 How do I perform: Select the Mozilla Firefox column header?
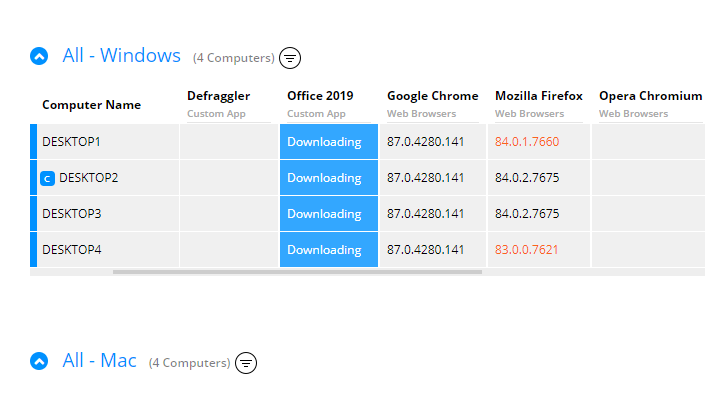[x=538, y=96]
